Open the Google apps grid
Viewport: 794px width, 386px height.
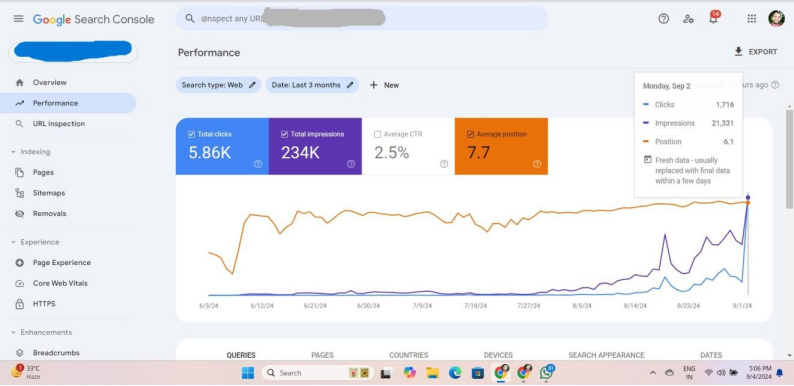coord(751,19)
